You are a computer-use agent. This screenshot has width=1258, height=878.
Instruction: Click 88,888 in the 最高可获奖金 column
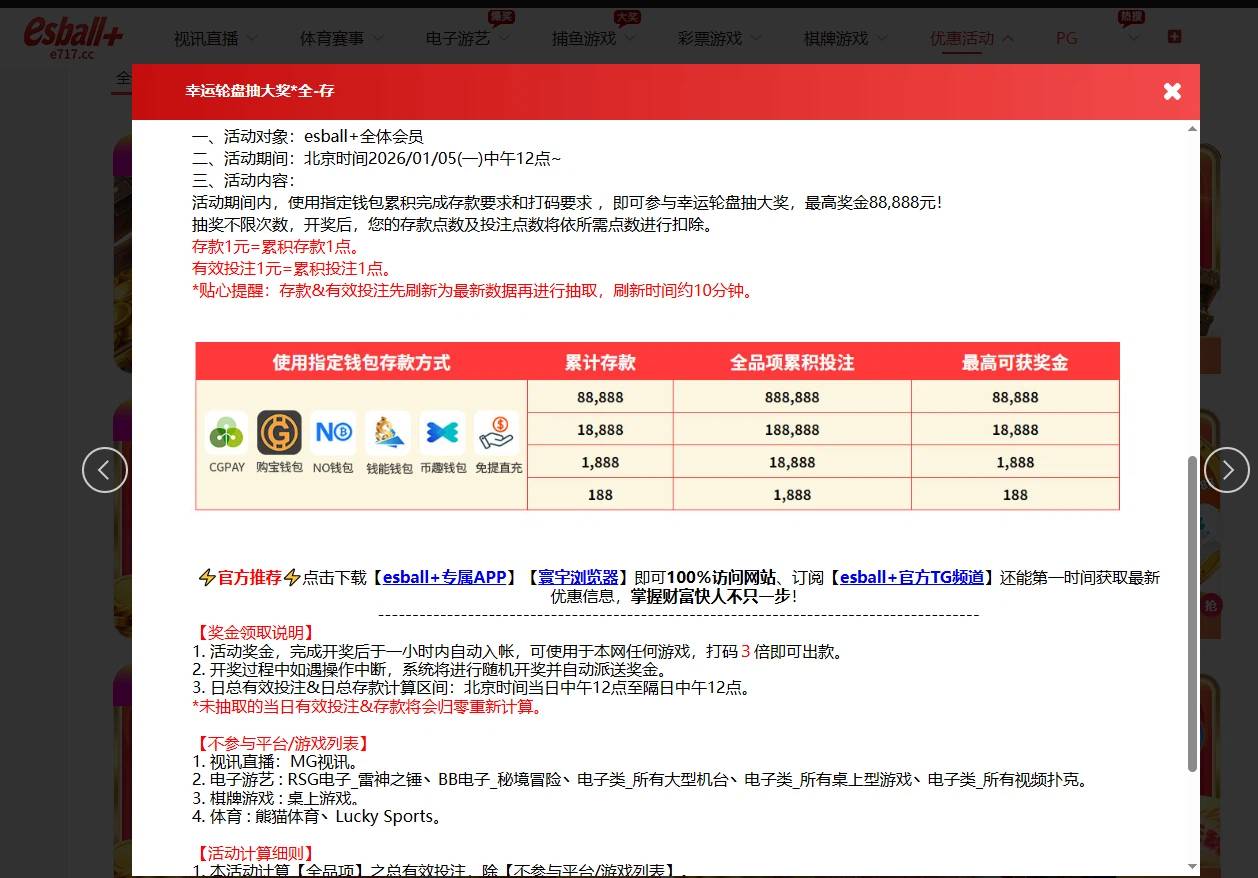coord(1015,397)
